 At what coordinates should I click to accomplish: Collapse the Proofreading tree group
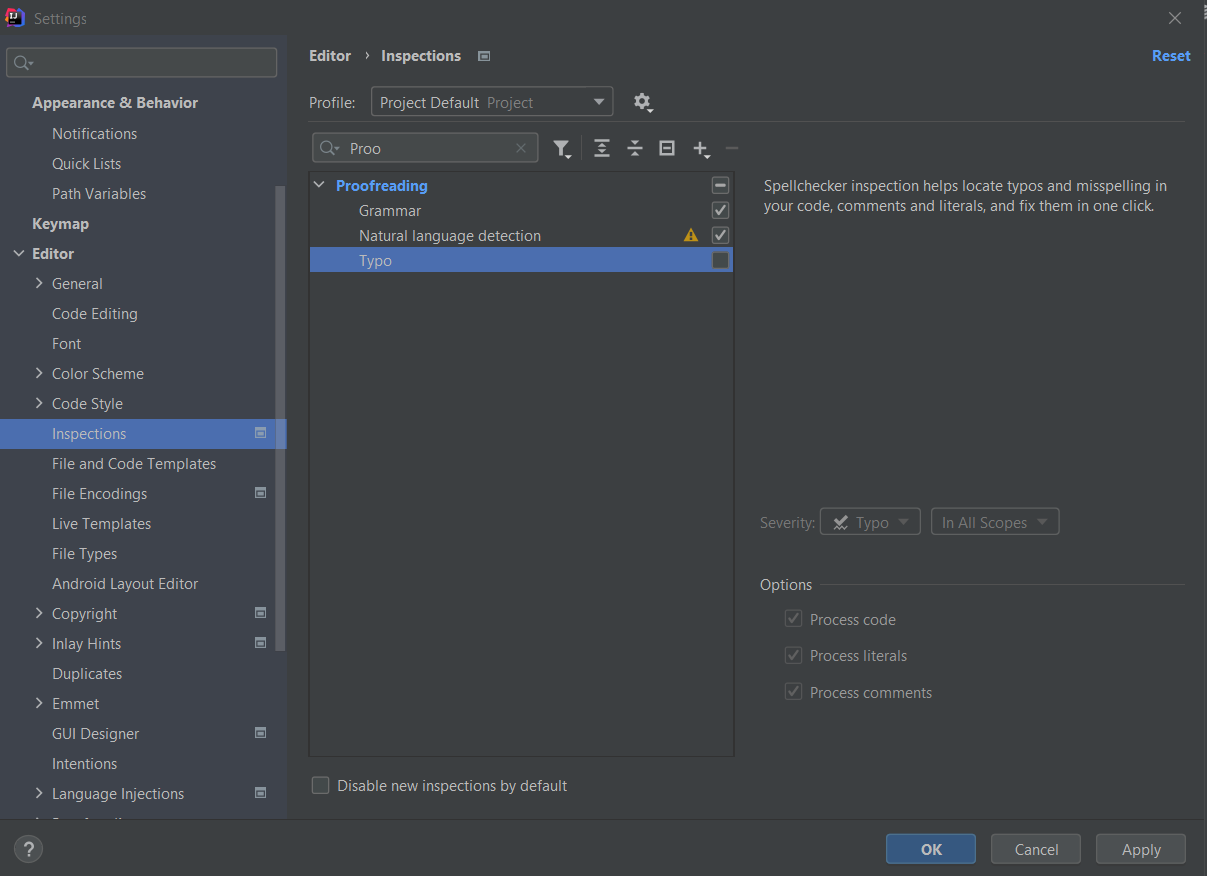319,185
